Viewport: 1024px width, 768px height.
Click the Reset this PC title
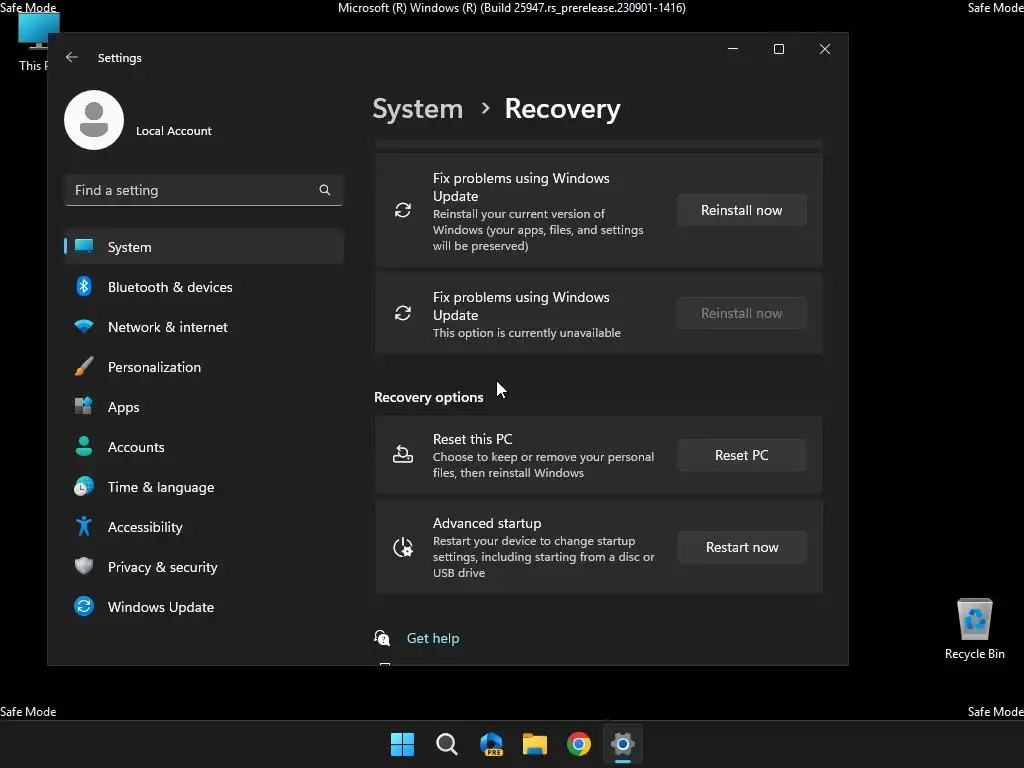[472, 439]
